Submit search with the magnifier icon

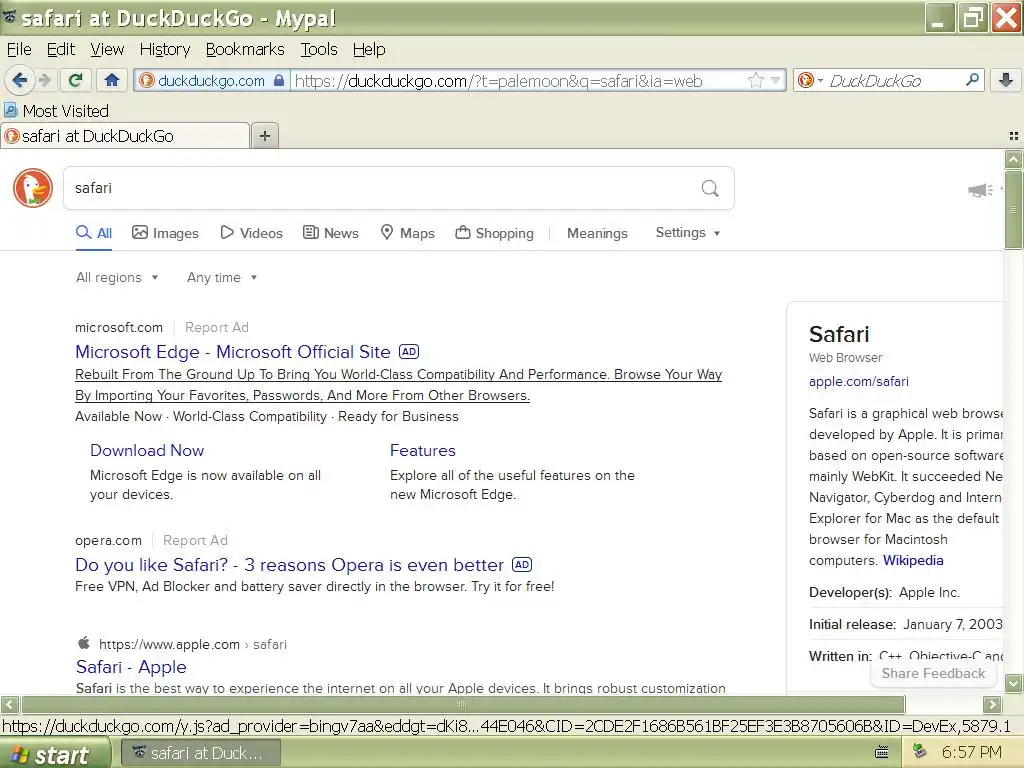coord(710,189)
